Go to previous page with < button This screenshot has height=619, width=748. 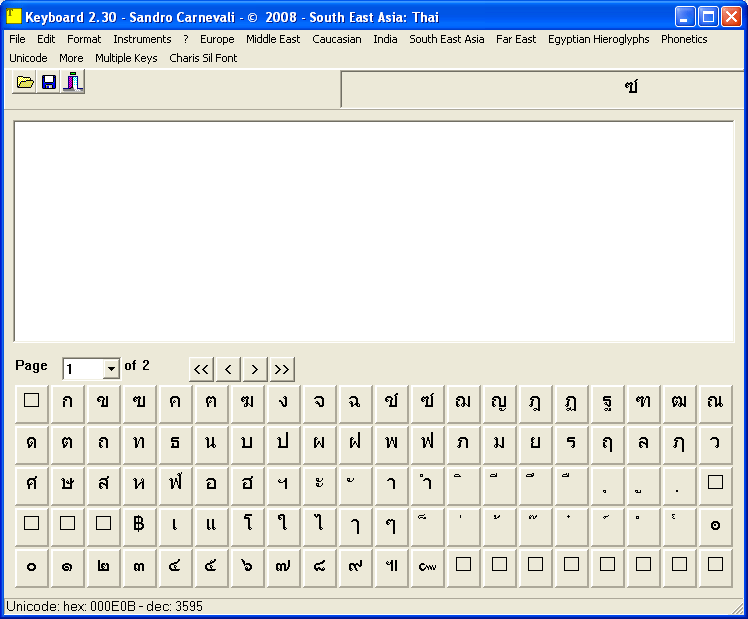click(228, 369)
